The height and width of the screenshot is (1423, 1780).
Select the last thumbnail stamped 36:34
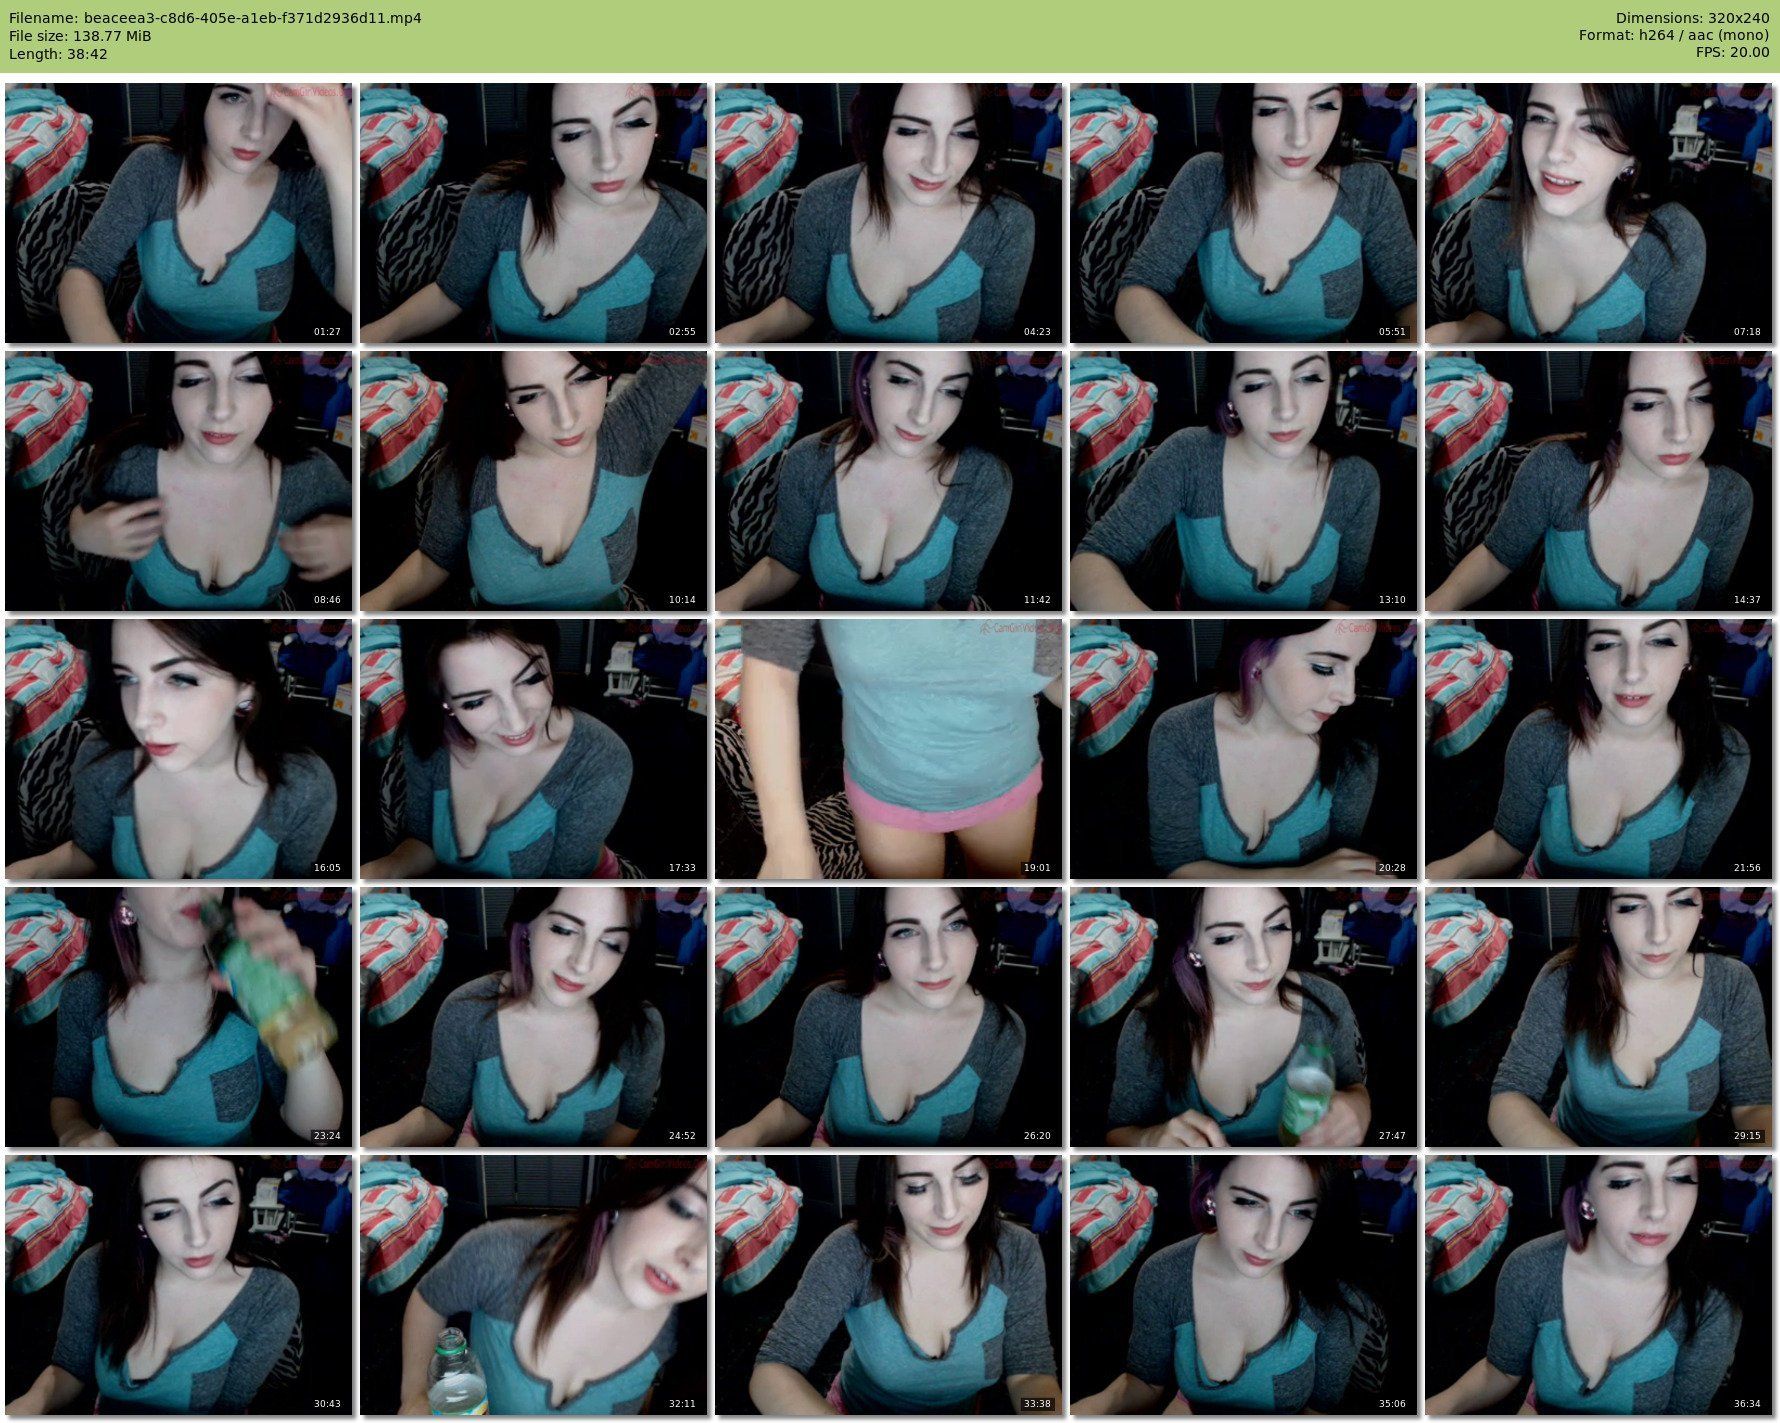tap(1598, 1285)
